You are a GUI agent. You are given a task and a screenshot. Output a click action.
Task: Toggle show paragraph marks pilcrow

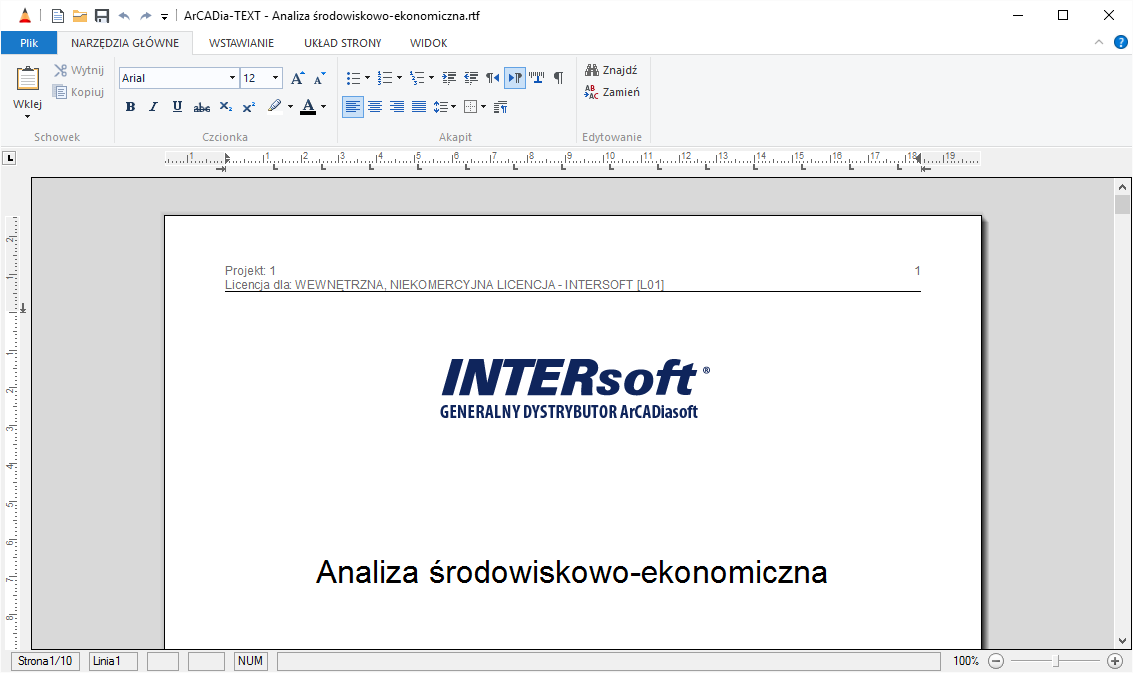(559, 78)
